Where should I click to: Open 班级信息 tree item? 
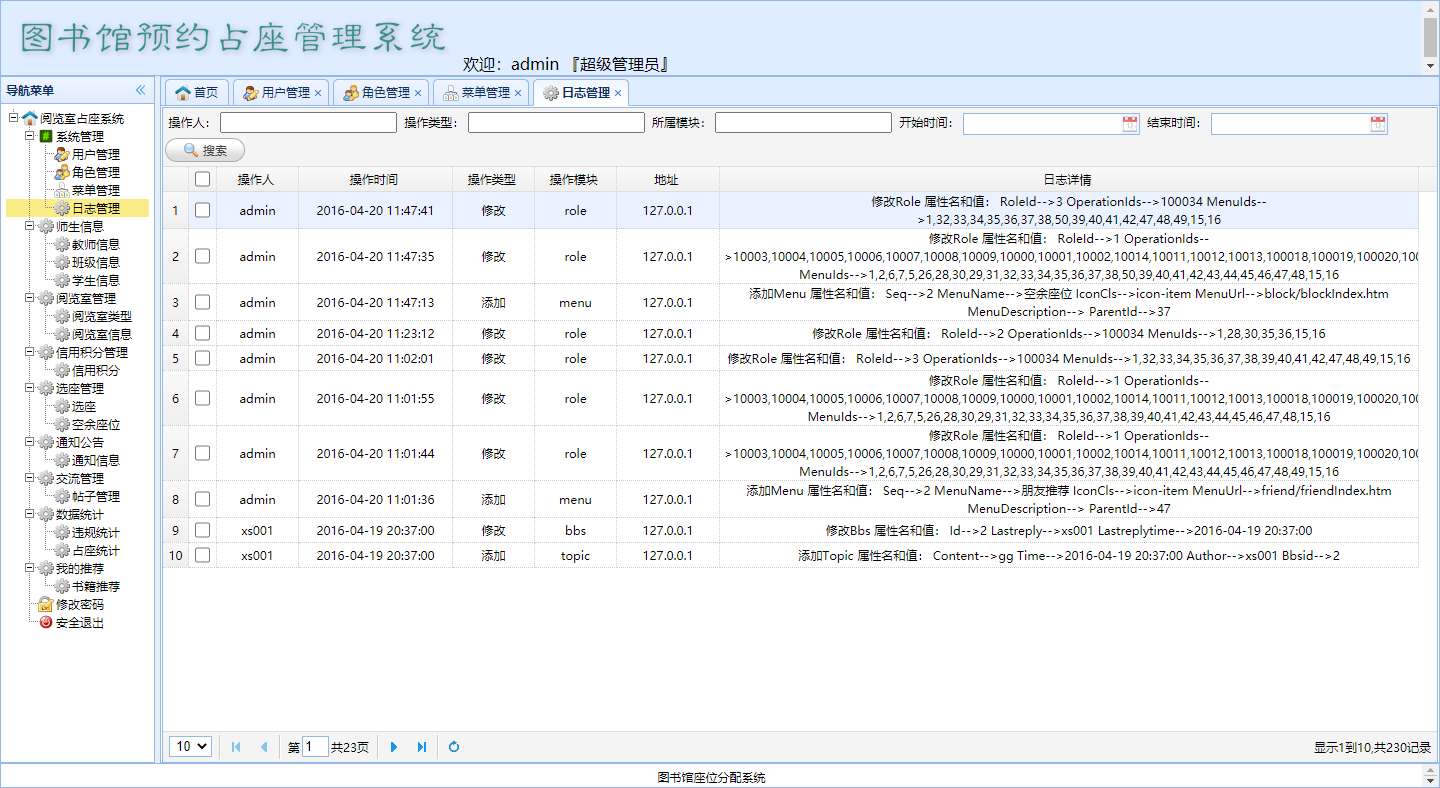coord(95,263)
